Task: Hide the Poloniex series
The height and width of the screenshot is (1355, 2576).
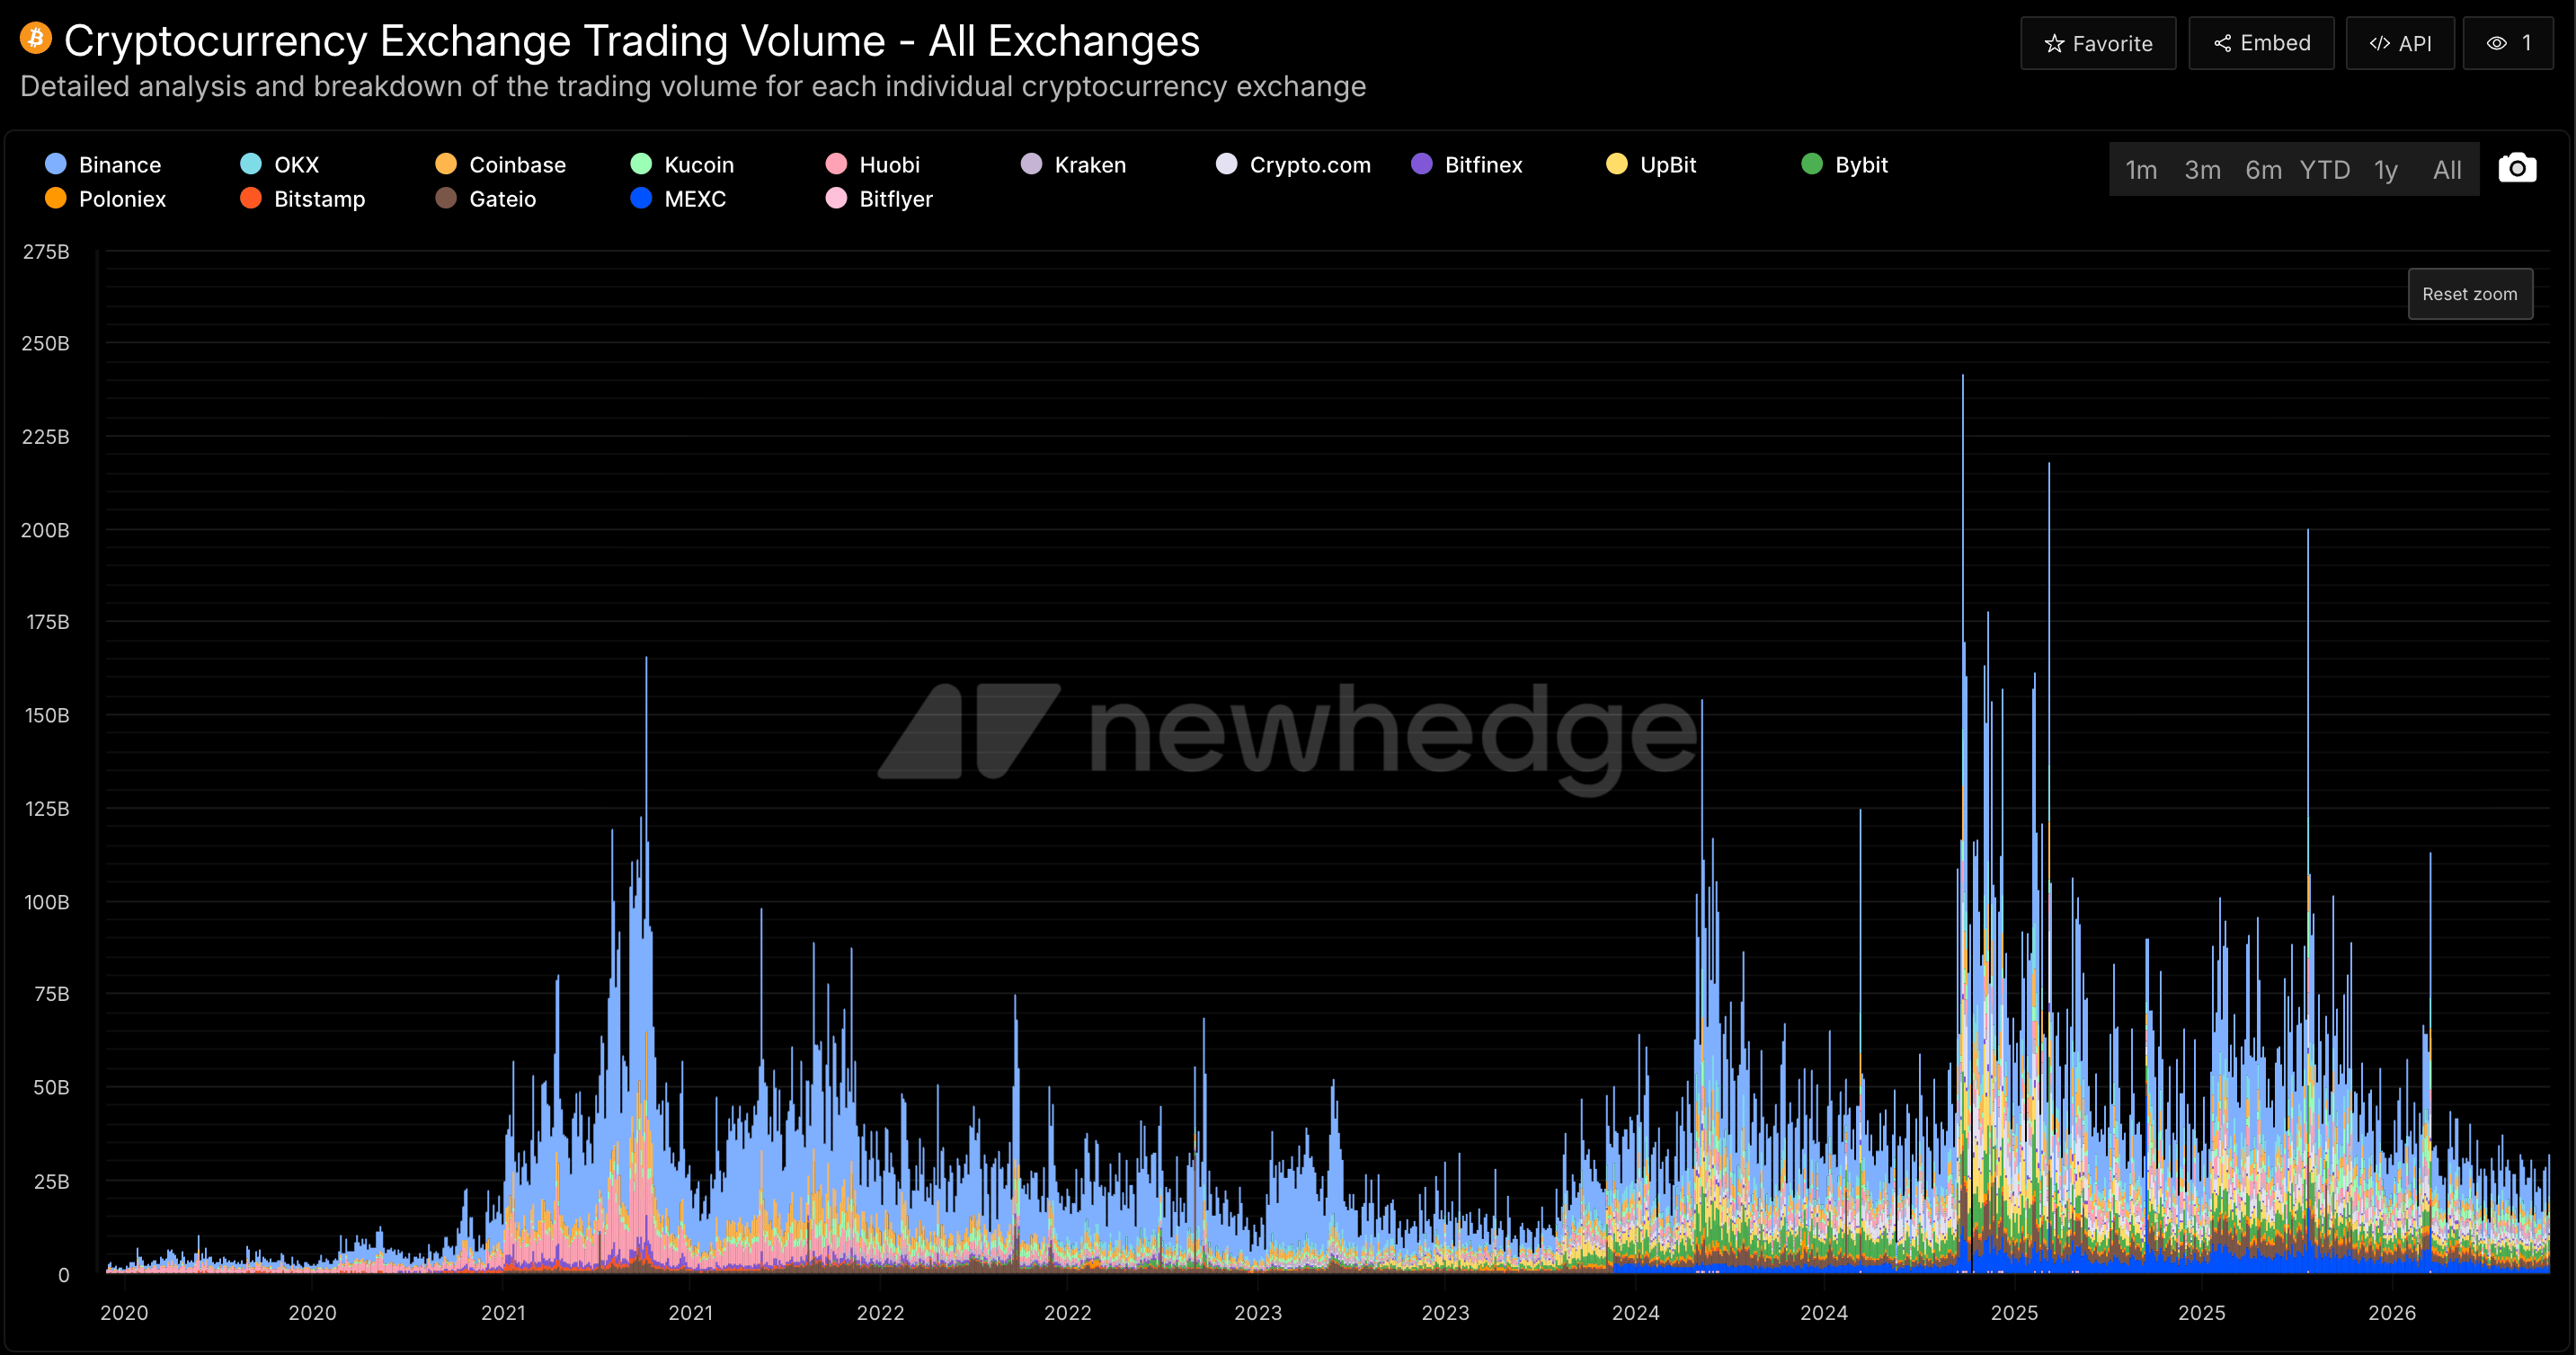Action: [x=106, y=199]
